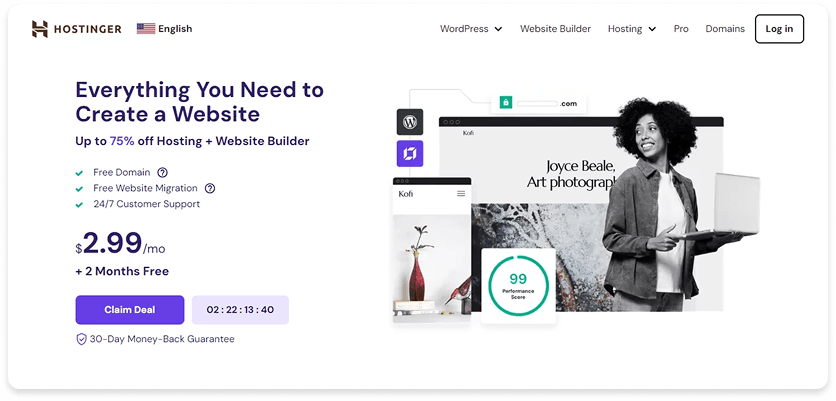Click the 99 Performance Score gauge
Screen dimensions: 836x401
(518, 285)
